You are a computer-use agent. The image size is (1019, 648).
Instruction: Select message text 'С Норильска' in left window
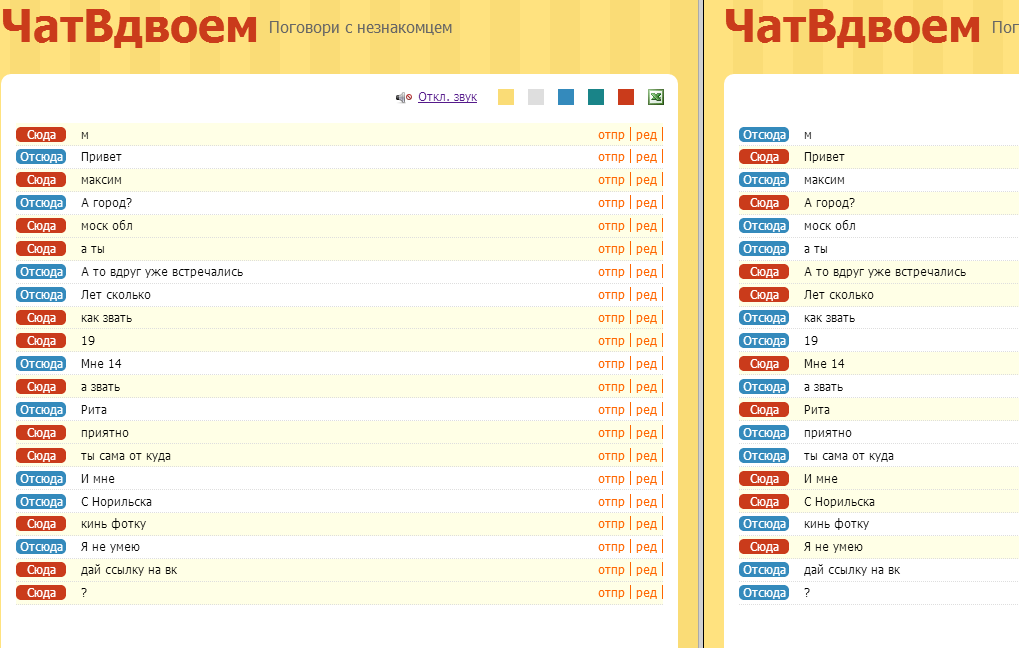click(116, 502)
